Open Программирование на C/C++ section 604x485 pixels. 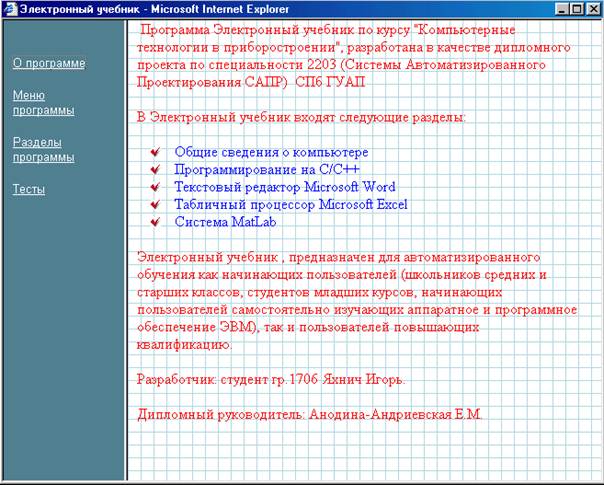click(x=267, y=169)
